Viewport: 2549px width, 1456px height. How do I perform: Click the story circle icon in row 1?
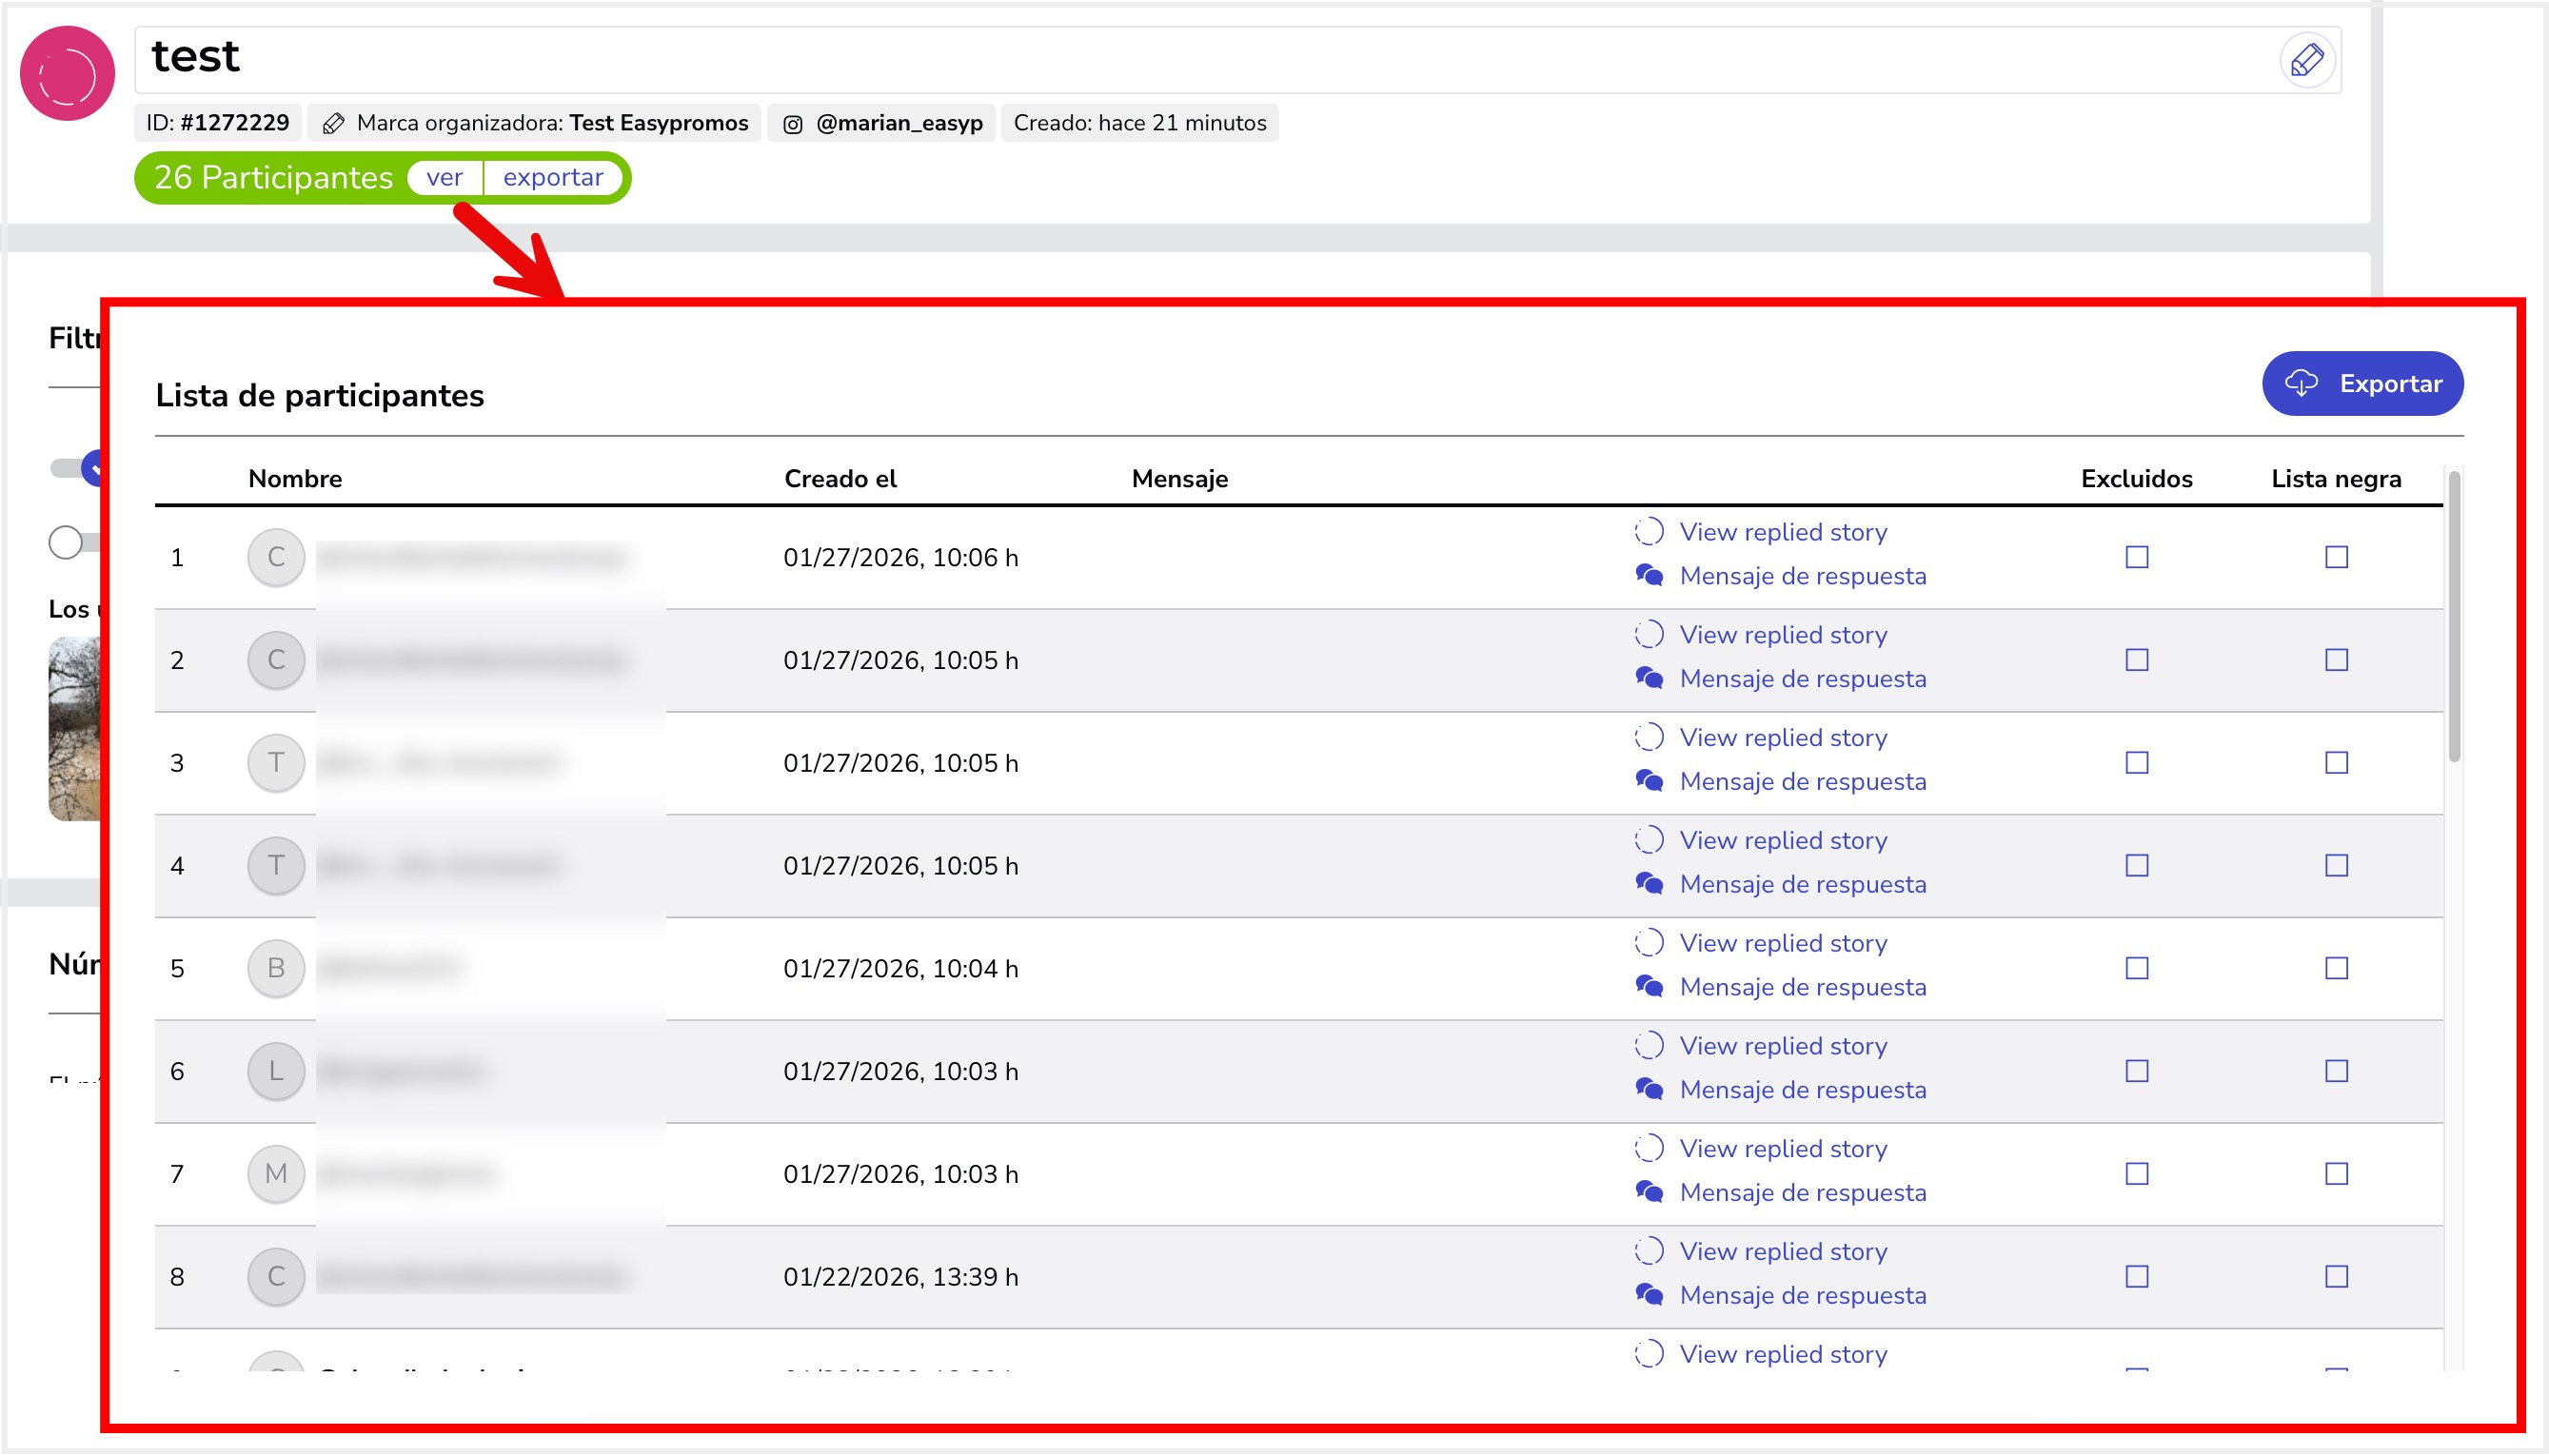1649,532
